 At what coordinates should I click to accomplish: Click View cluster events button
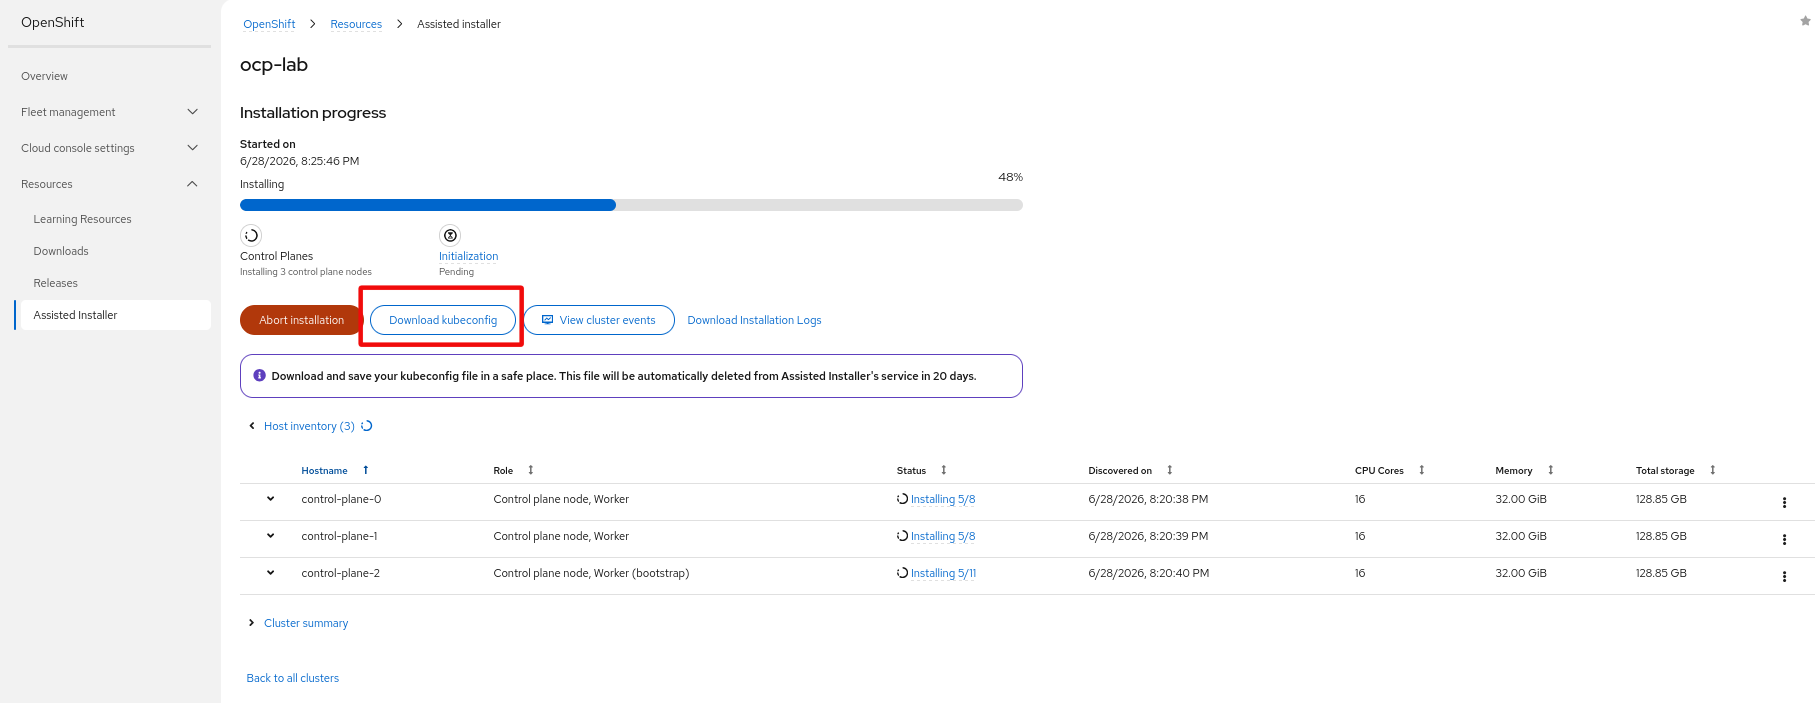(599, 320)
